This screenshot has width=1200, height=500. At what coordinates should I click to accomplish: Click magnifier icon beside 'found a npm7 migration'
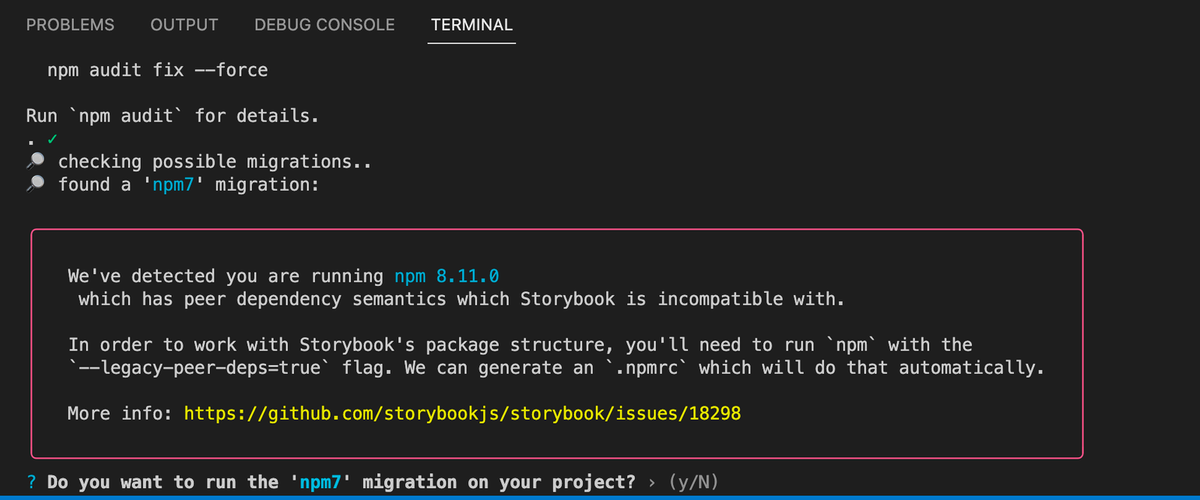(x=35, y=184)
